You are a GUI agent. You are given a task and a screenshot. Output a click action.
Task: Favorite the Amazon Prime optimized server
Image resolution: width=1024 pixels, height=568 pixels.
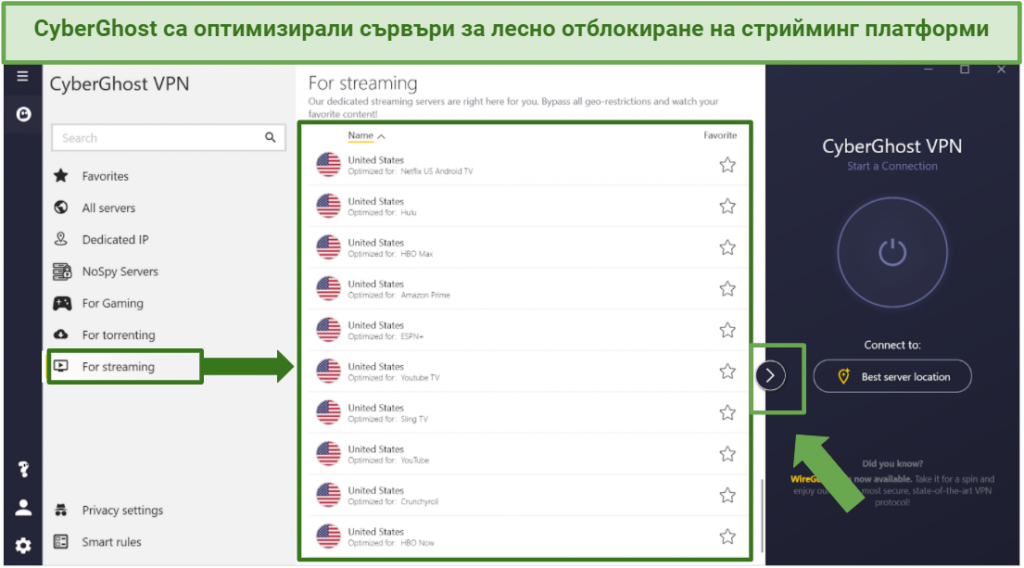pos(728,288)
